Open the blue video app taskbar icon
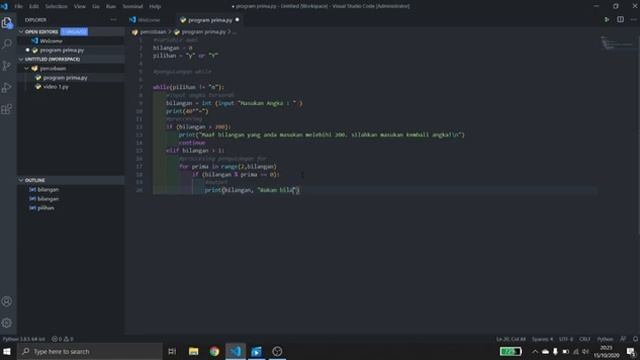 click(x=256, y=351)
